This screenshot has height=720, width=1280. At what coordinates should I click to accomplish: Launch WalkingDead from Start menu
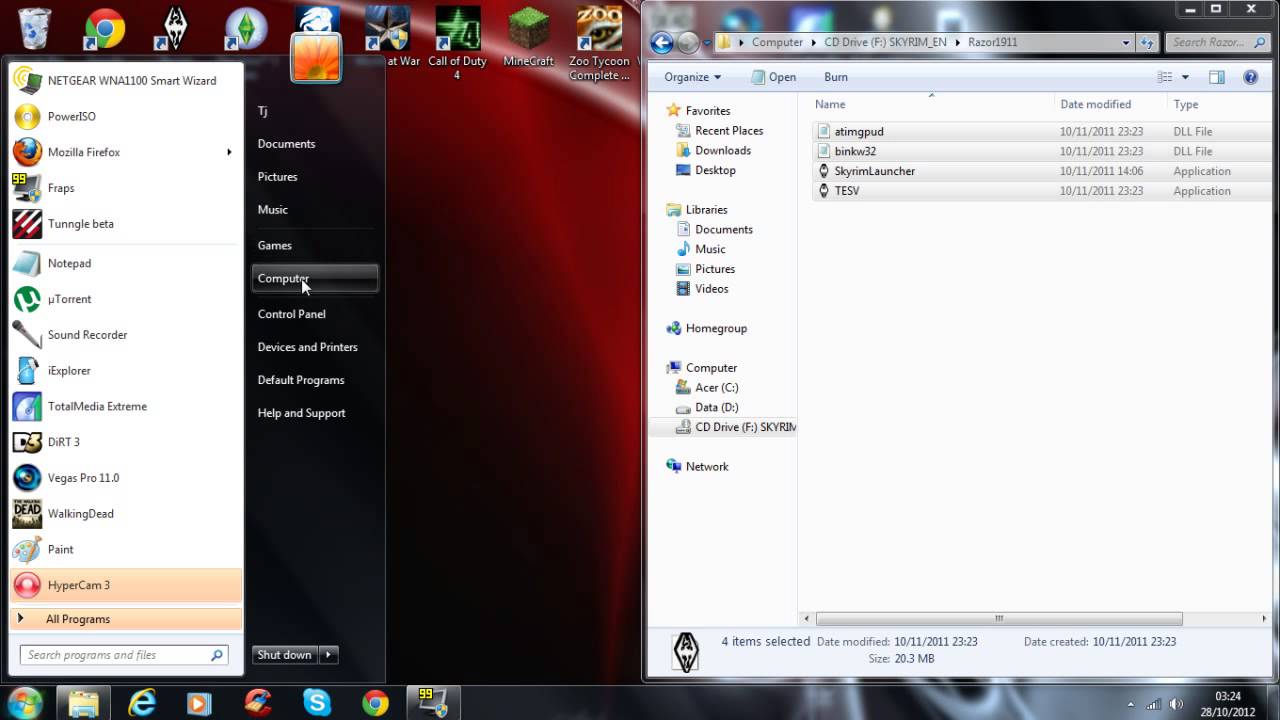point(126,514)
